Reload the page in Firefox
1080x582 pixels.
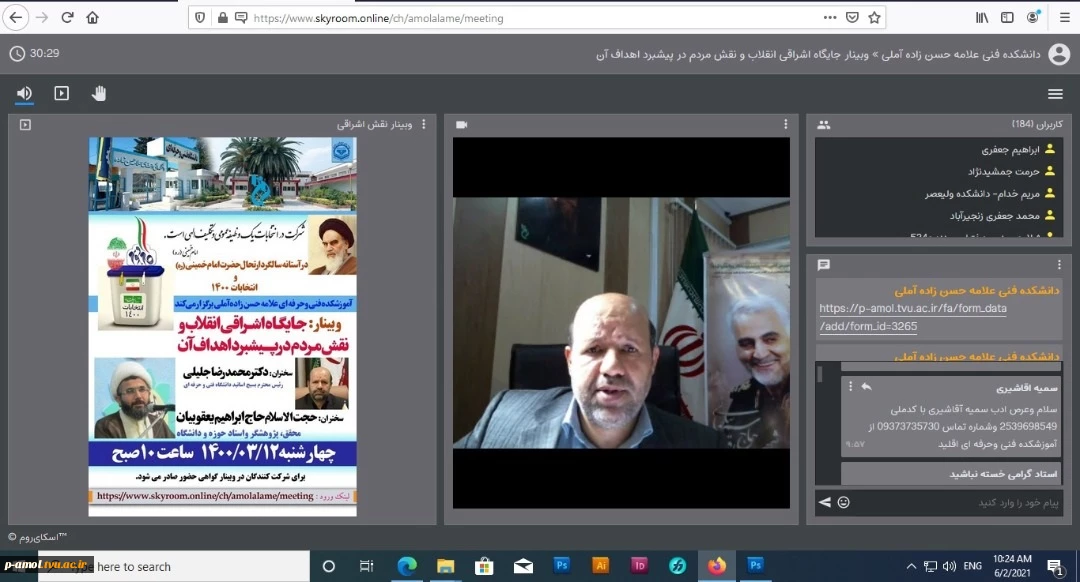pos(67,17)
